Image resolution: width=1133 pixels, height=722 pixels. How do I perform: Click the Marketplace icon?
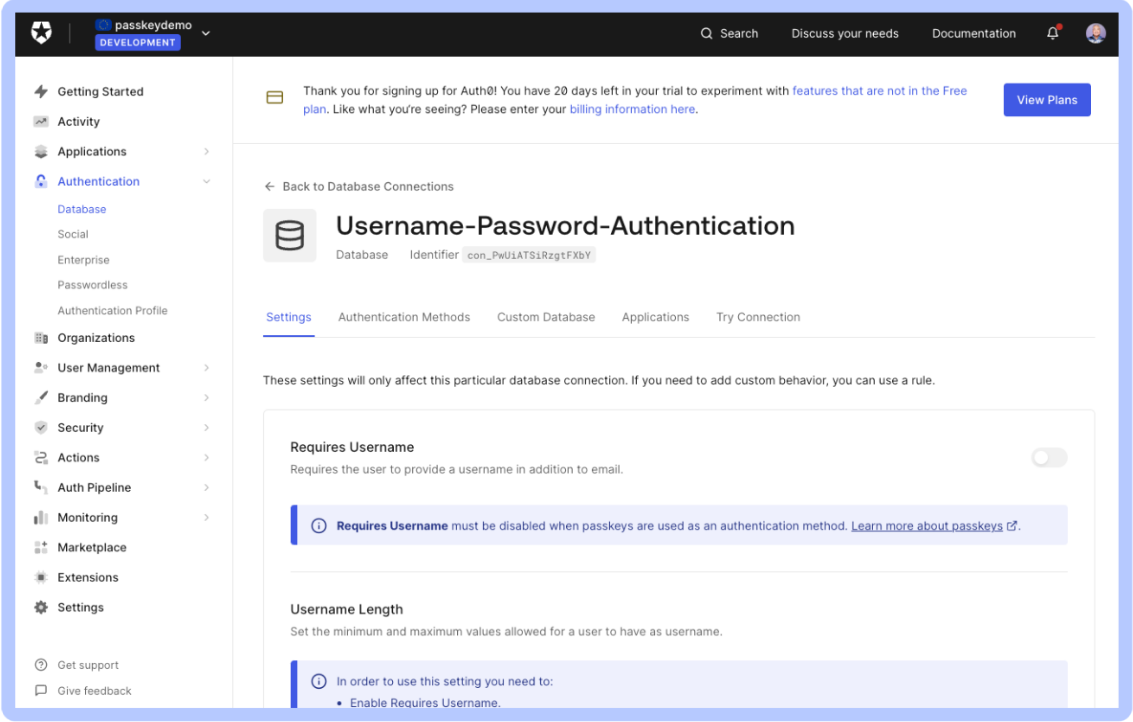[41, 547]
